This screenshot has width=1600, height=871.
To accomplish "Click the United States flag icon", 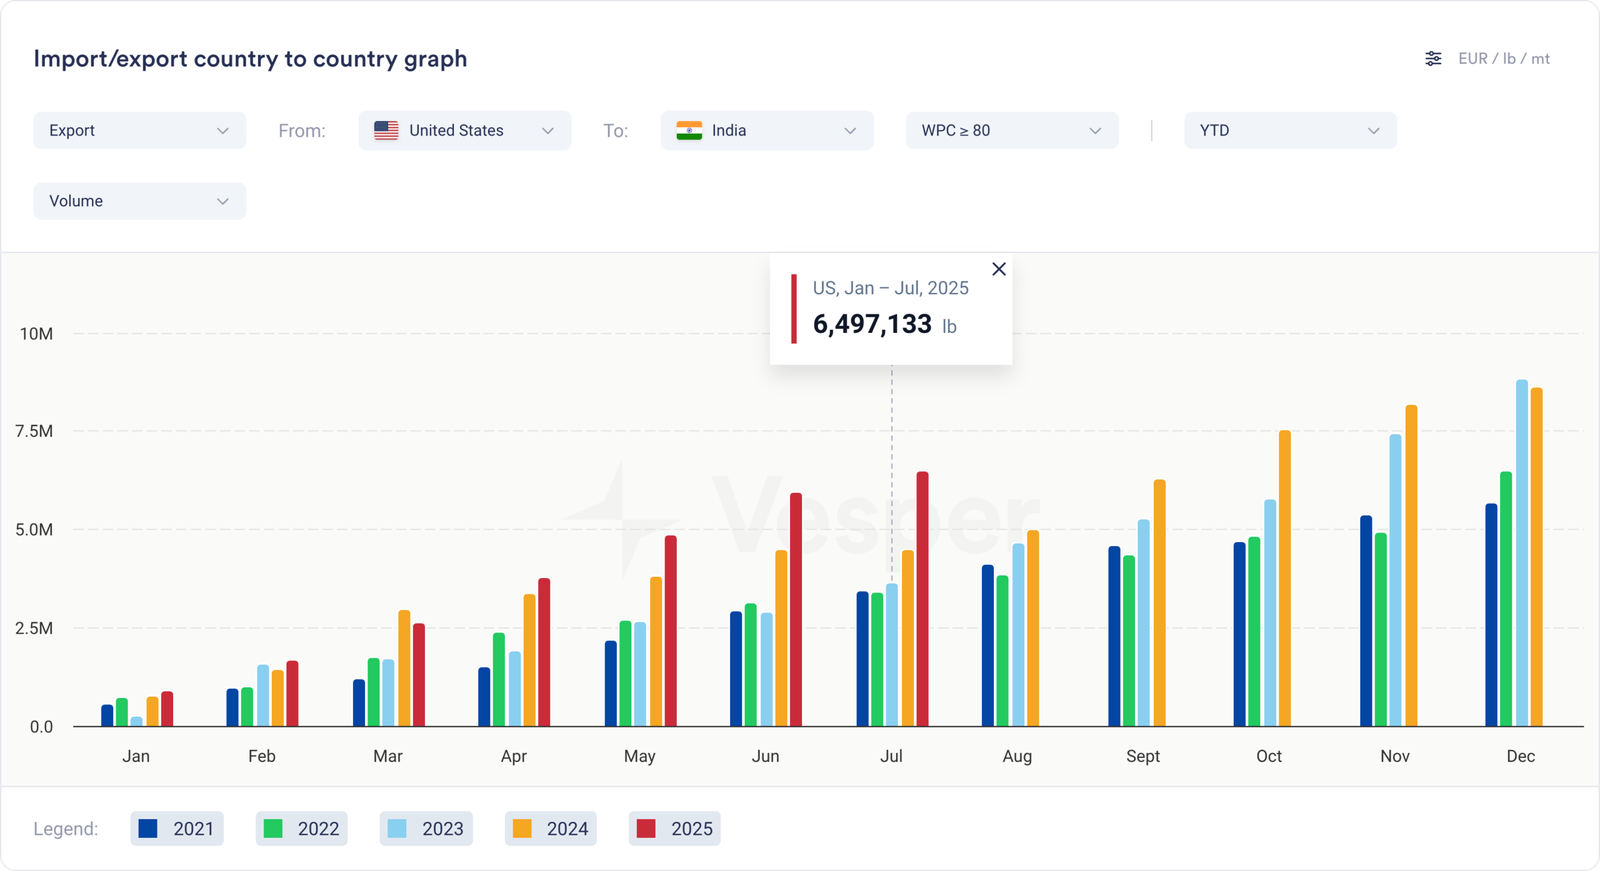I will tap(386, 131).
